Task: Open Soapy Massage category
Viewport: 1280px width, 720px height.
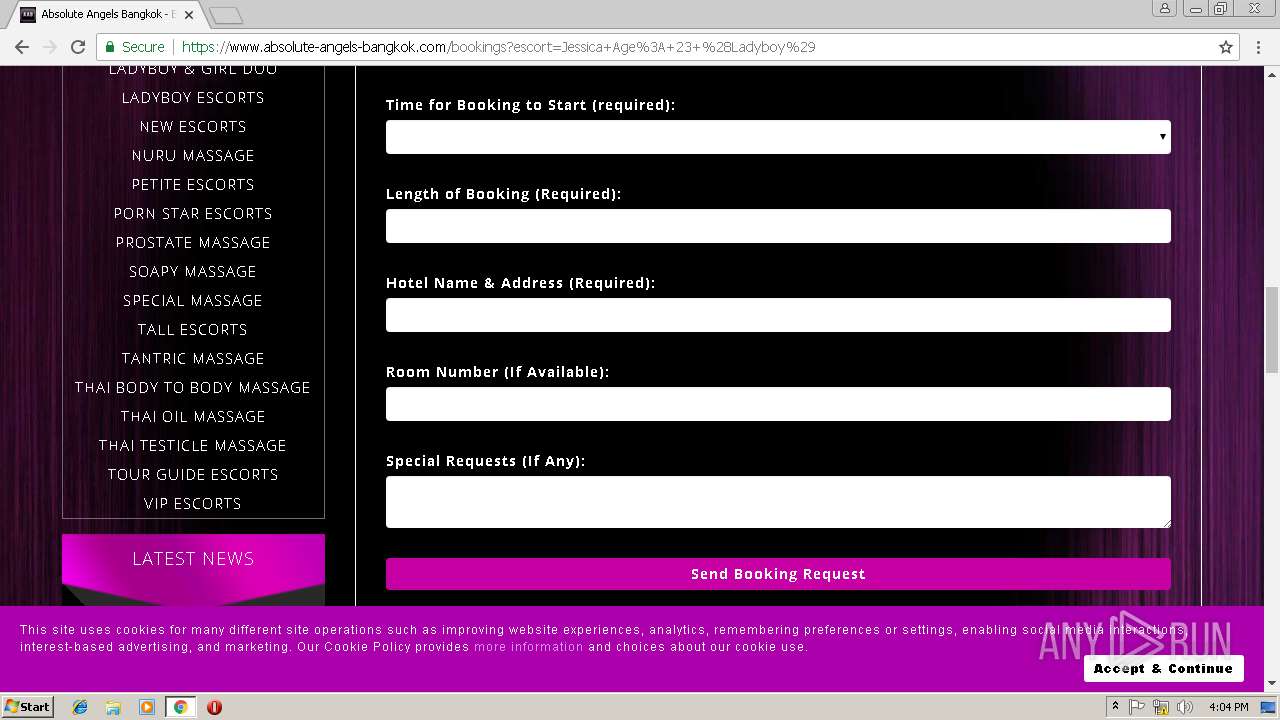Action: [x=193, y=272]
